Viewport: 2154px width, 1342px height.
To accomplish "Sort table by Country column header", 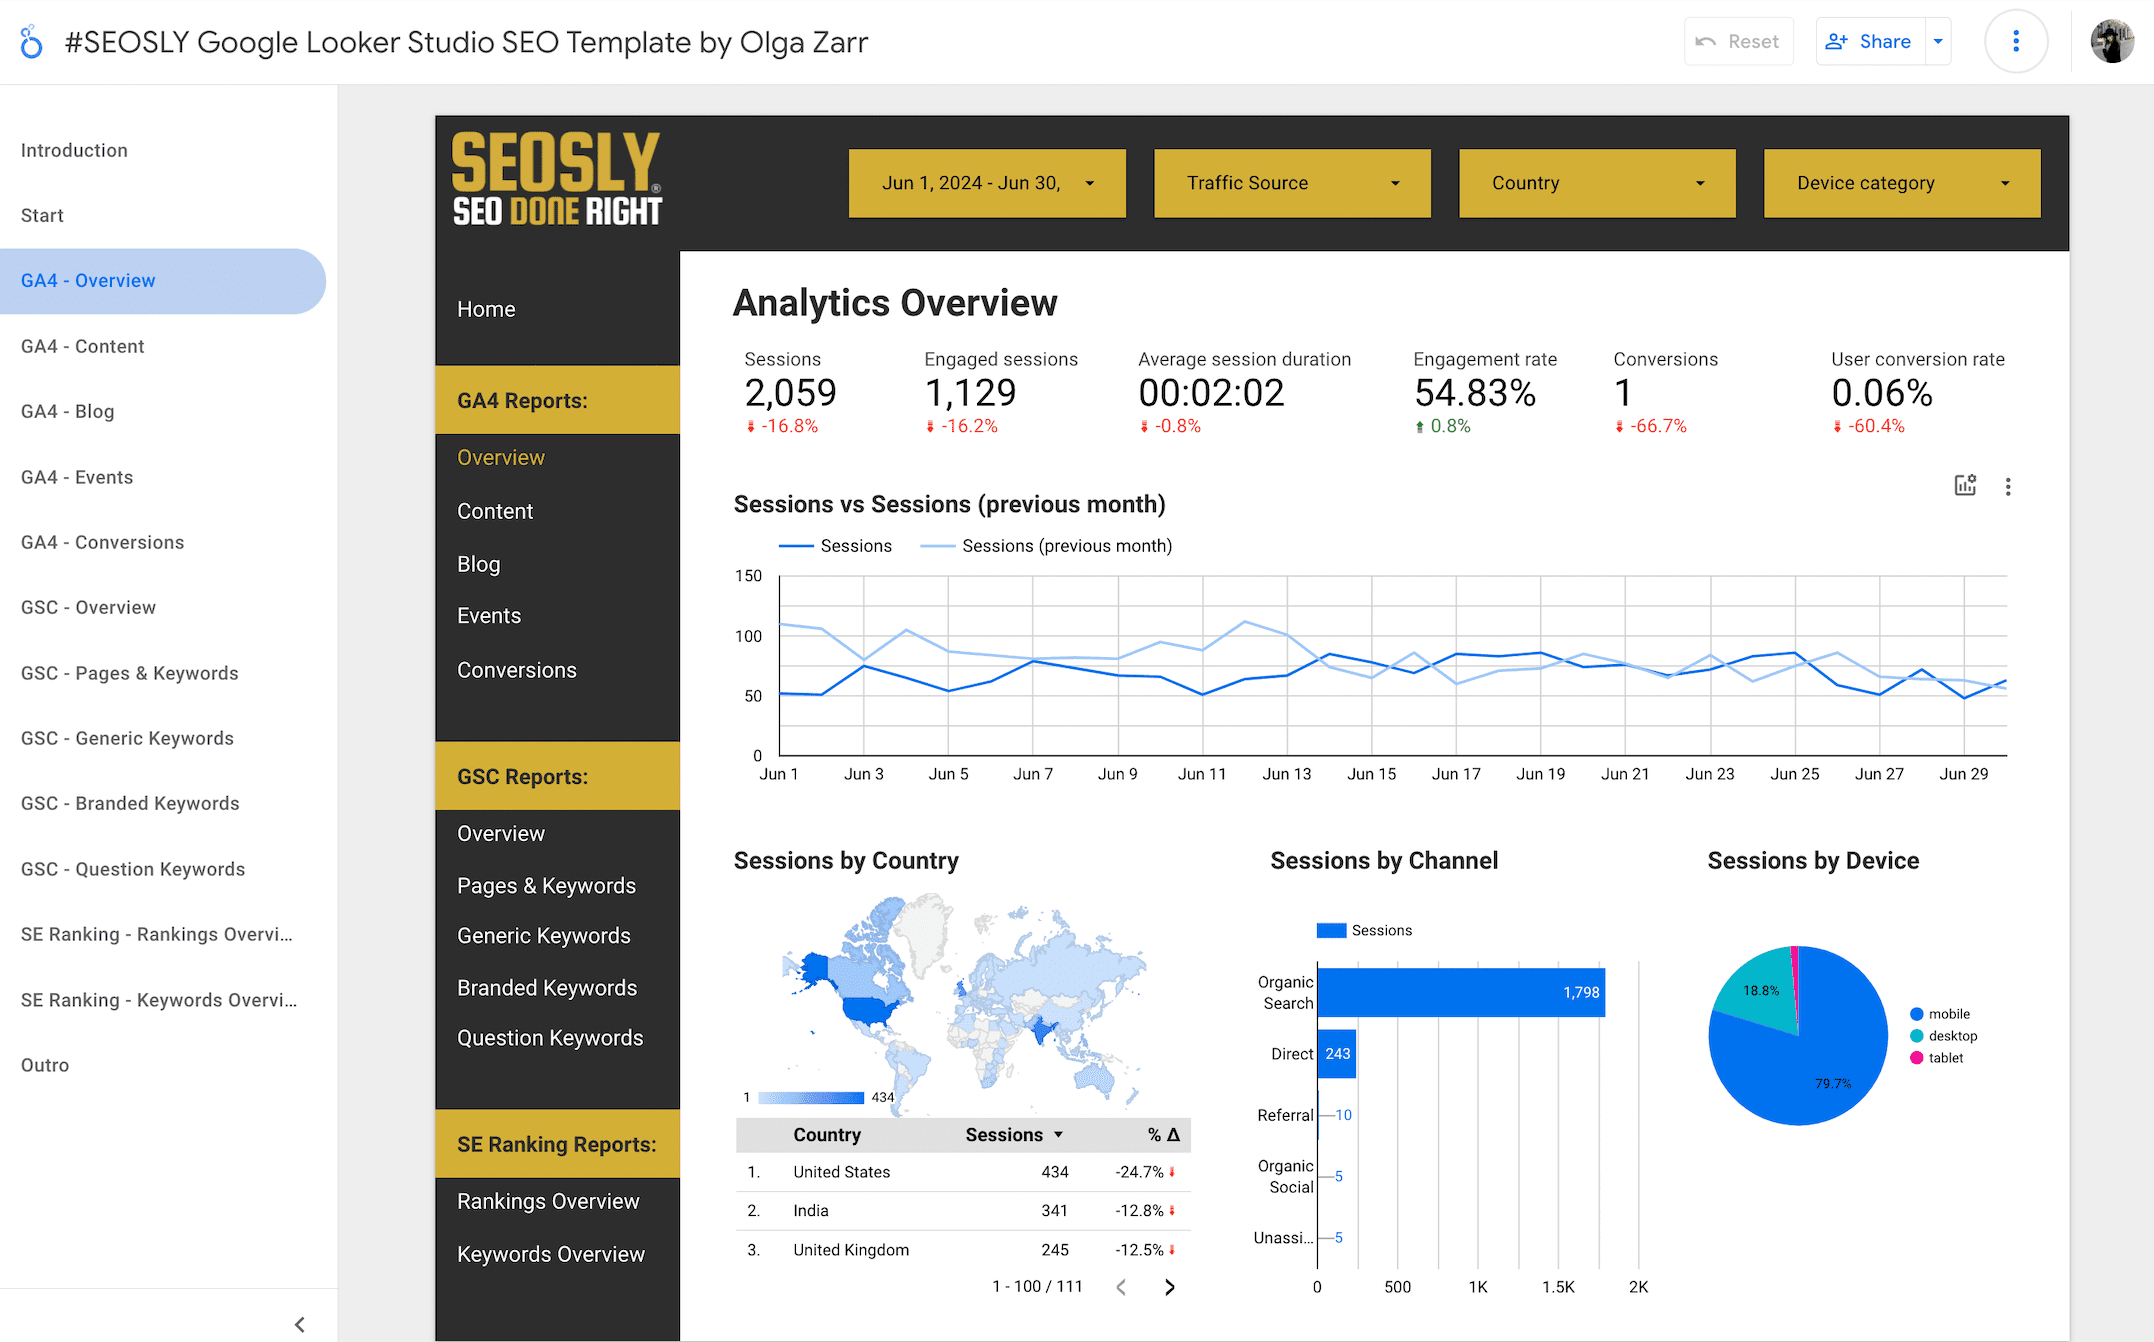I will [x=827, y=1135].
